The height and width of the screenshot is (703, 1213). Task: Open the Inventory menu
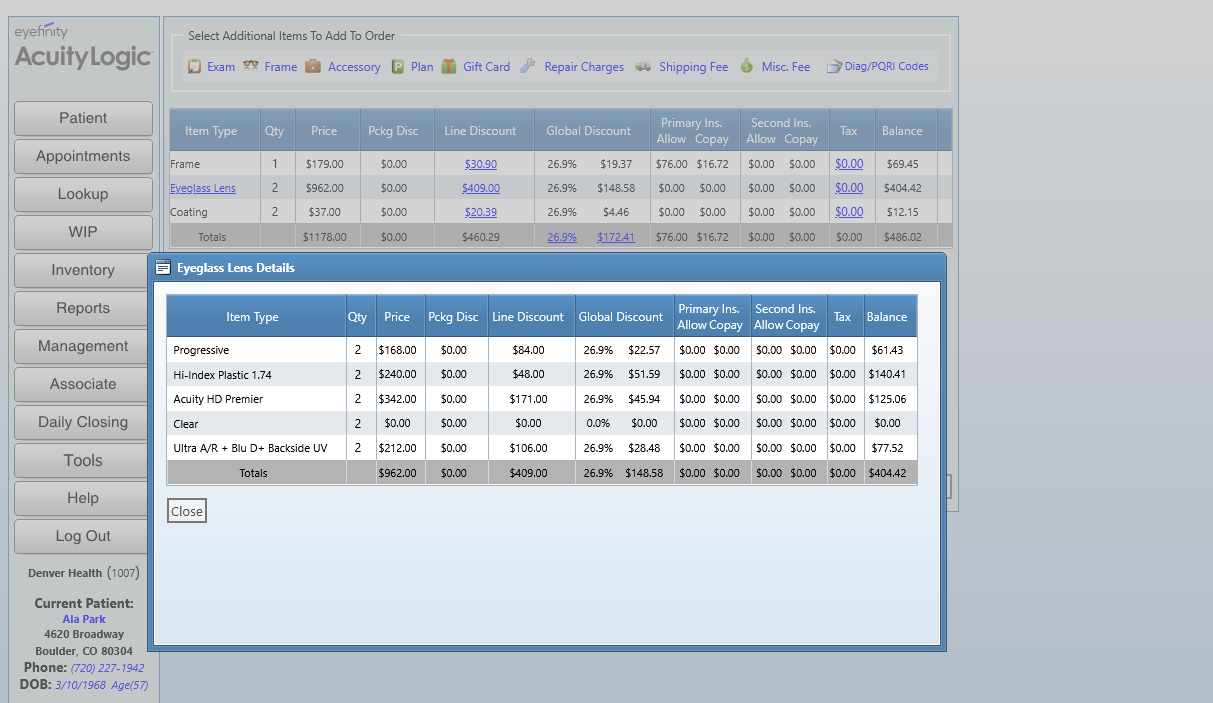(x=83, y=270)
